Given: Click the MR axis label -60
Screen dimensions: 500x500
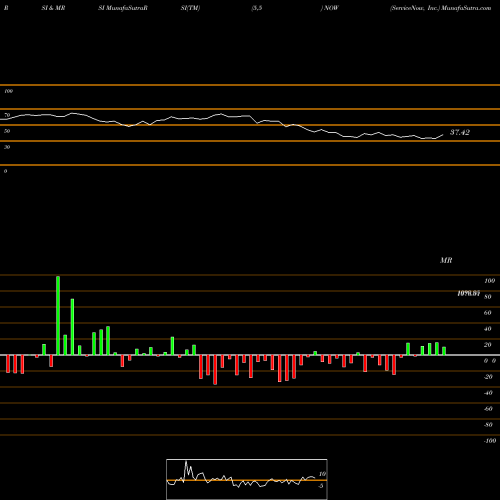Looking at the screenshot, I should coord(488,409).
